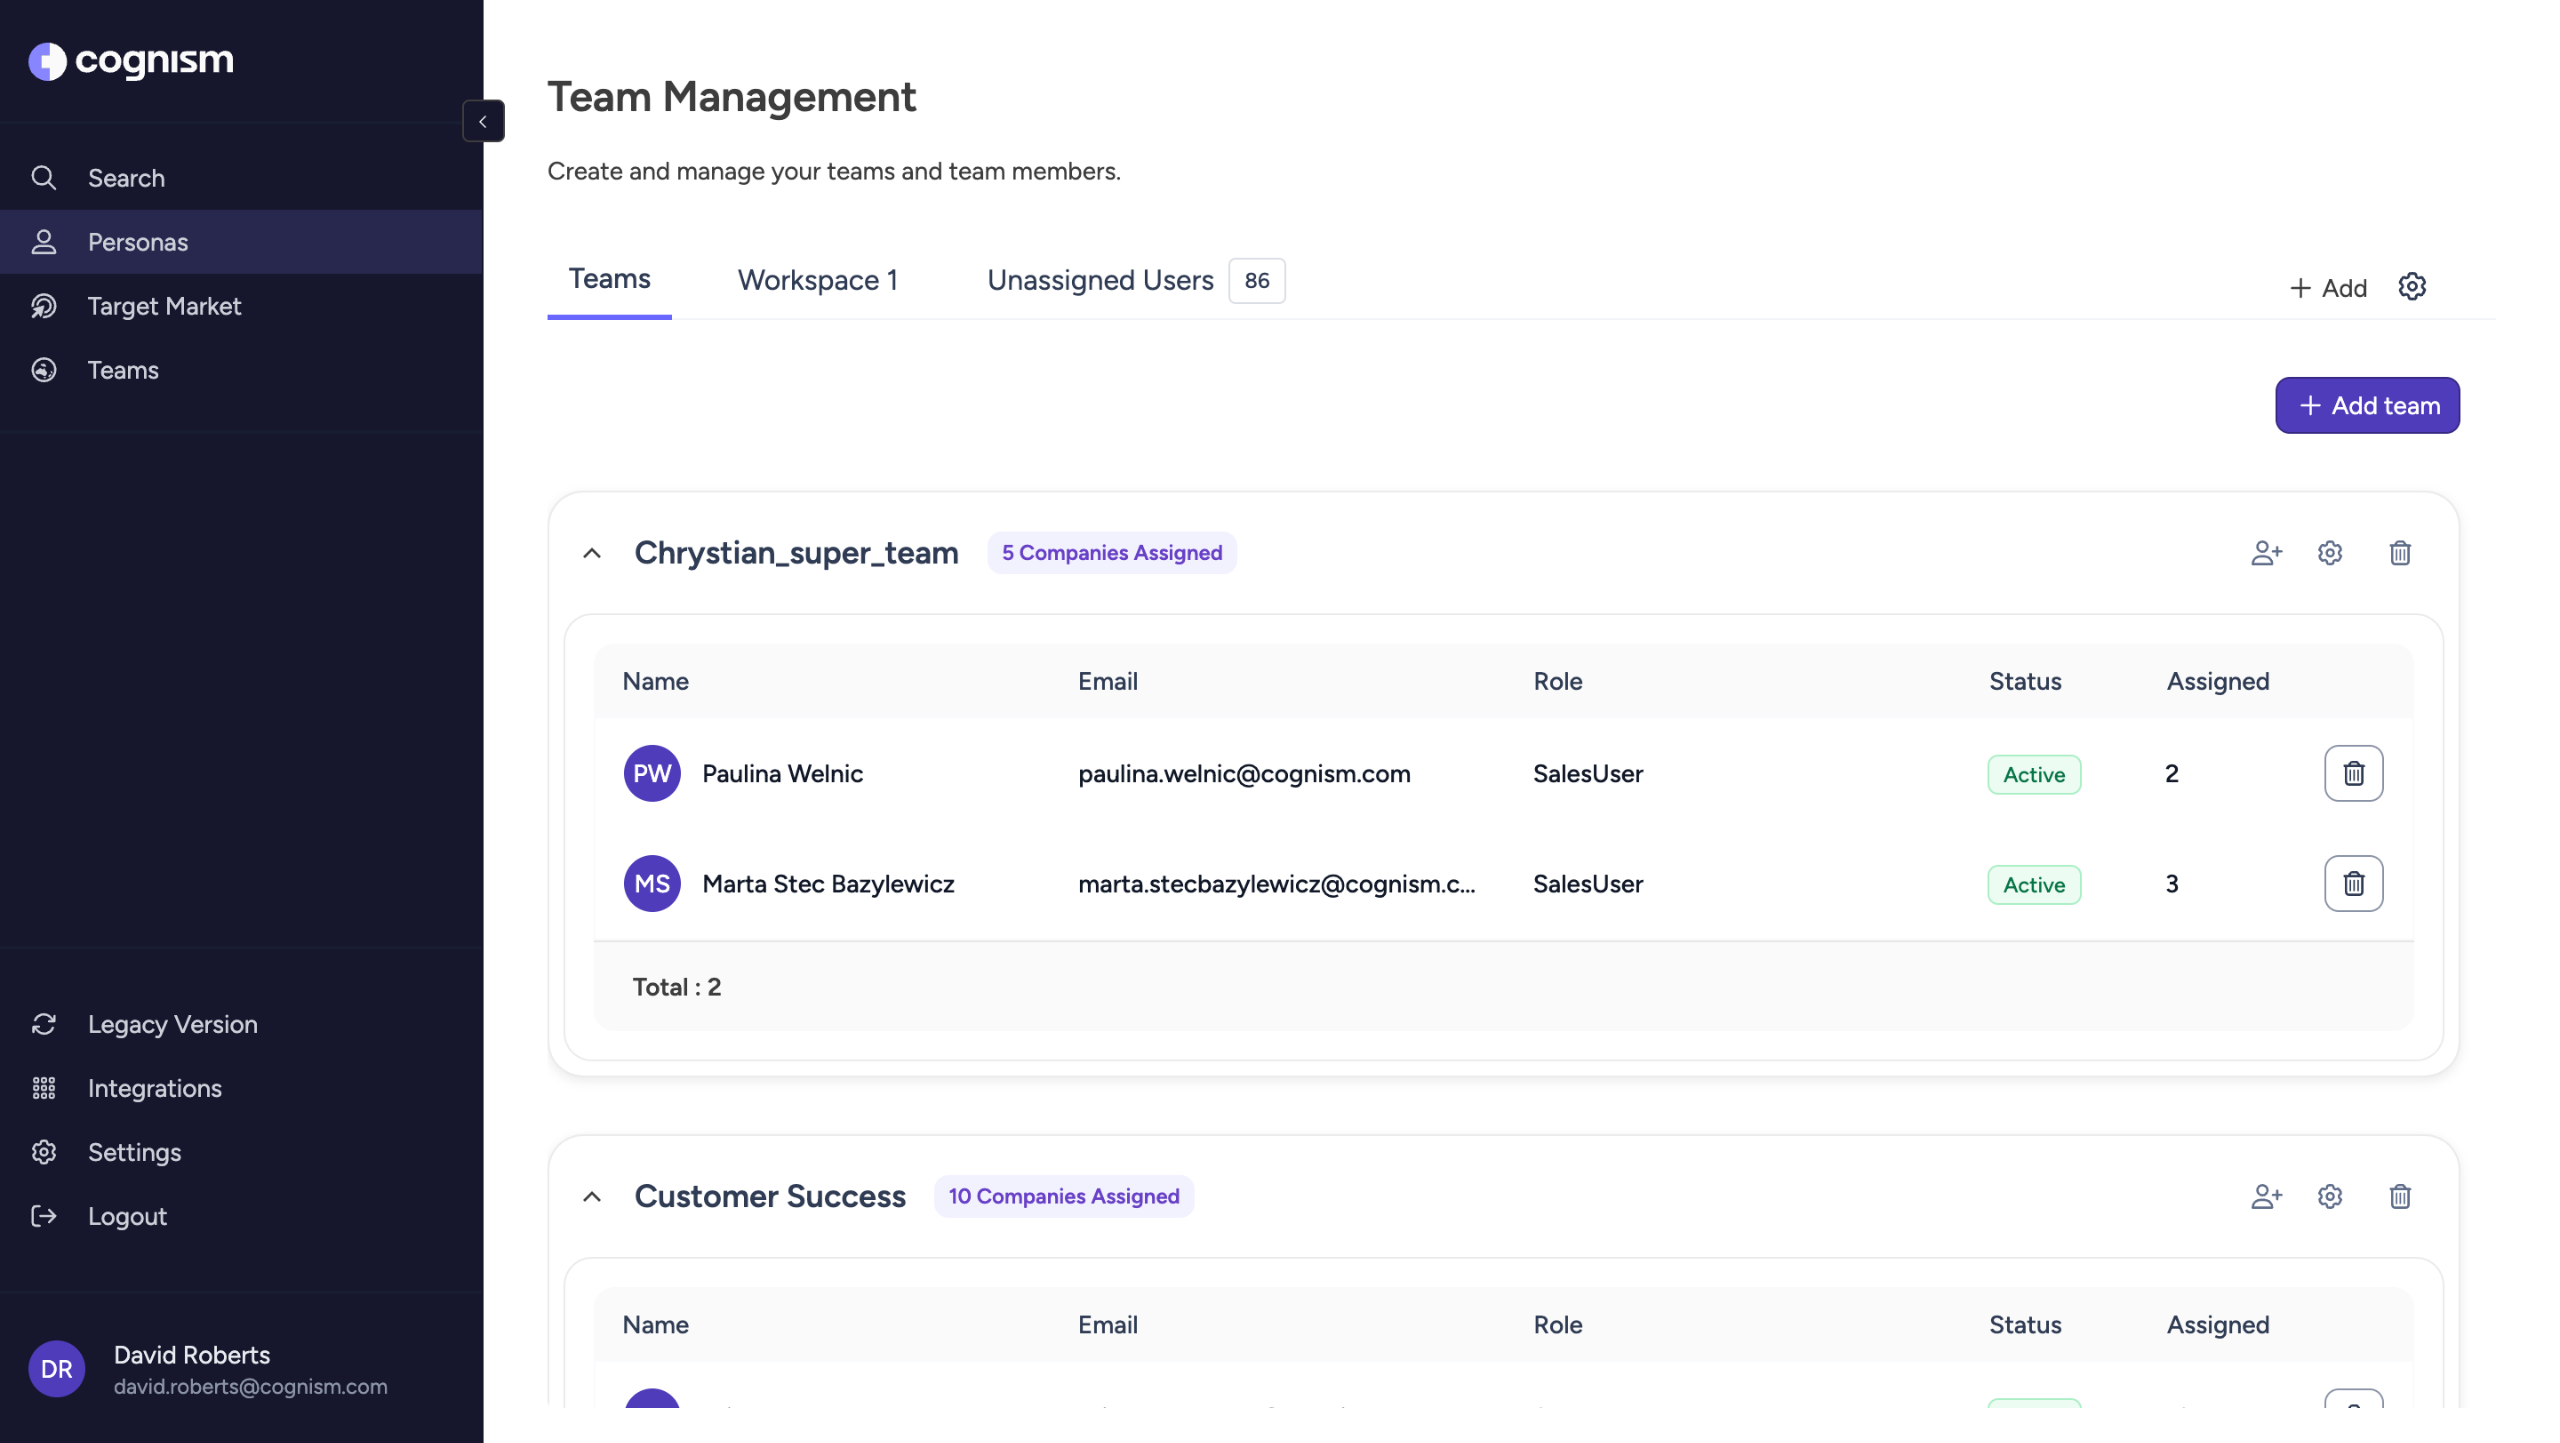The height and width of the screenshot is (1443, 2560).
Task: Click the + Add link near tabs
Action: [x=2328, y=288]
